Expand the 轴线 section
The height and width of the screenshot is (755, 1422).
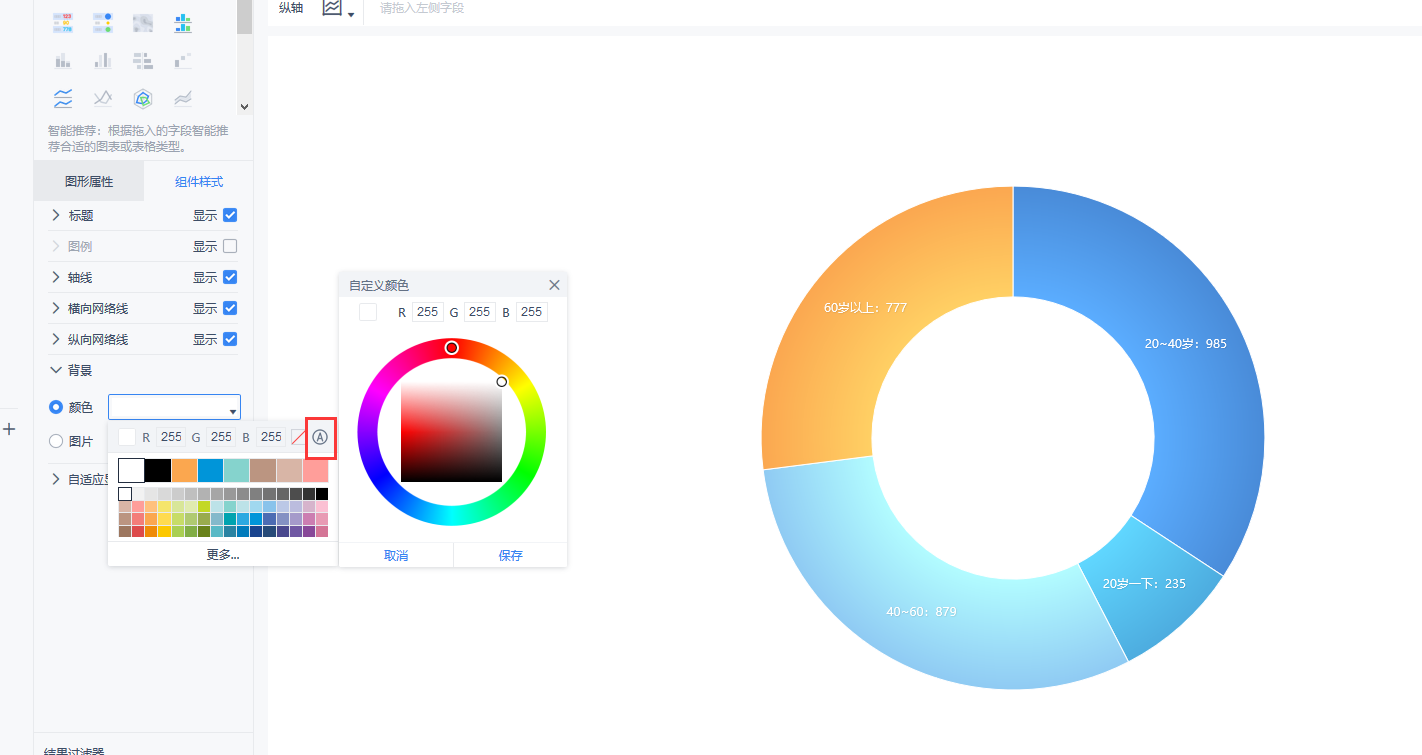(56, 277)
